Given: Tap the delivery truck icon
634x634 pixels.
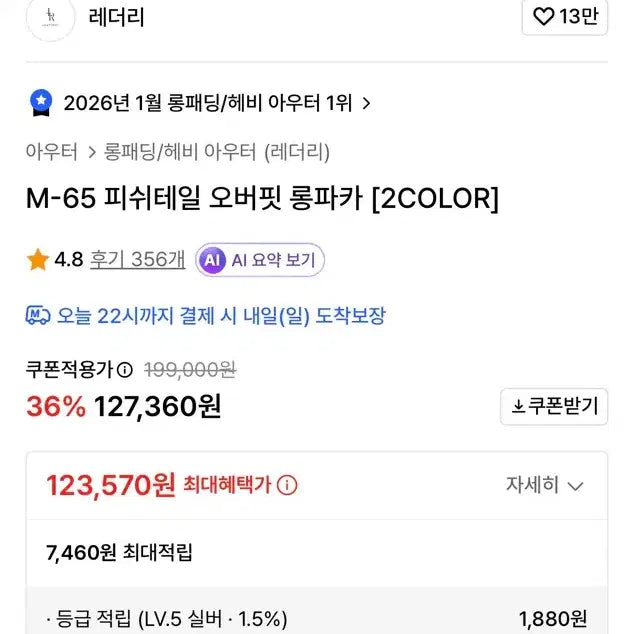Looking at the screenshot, I should [x=38, y=316].
